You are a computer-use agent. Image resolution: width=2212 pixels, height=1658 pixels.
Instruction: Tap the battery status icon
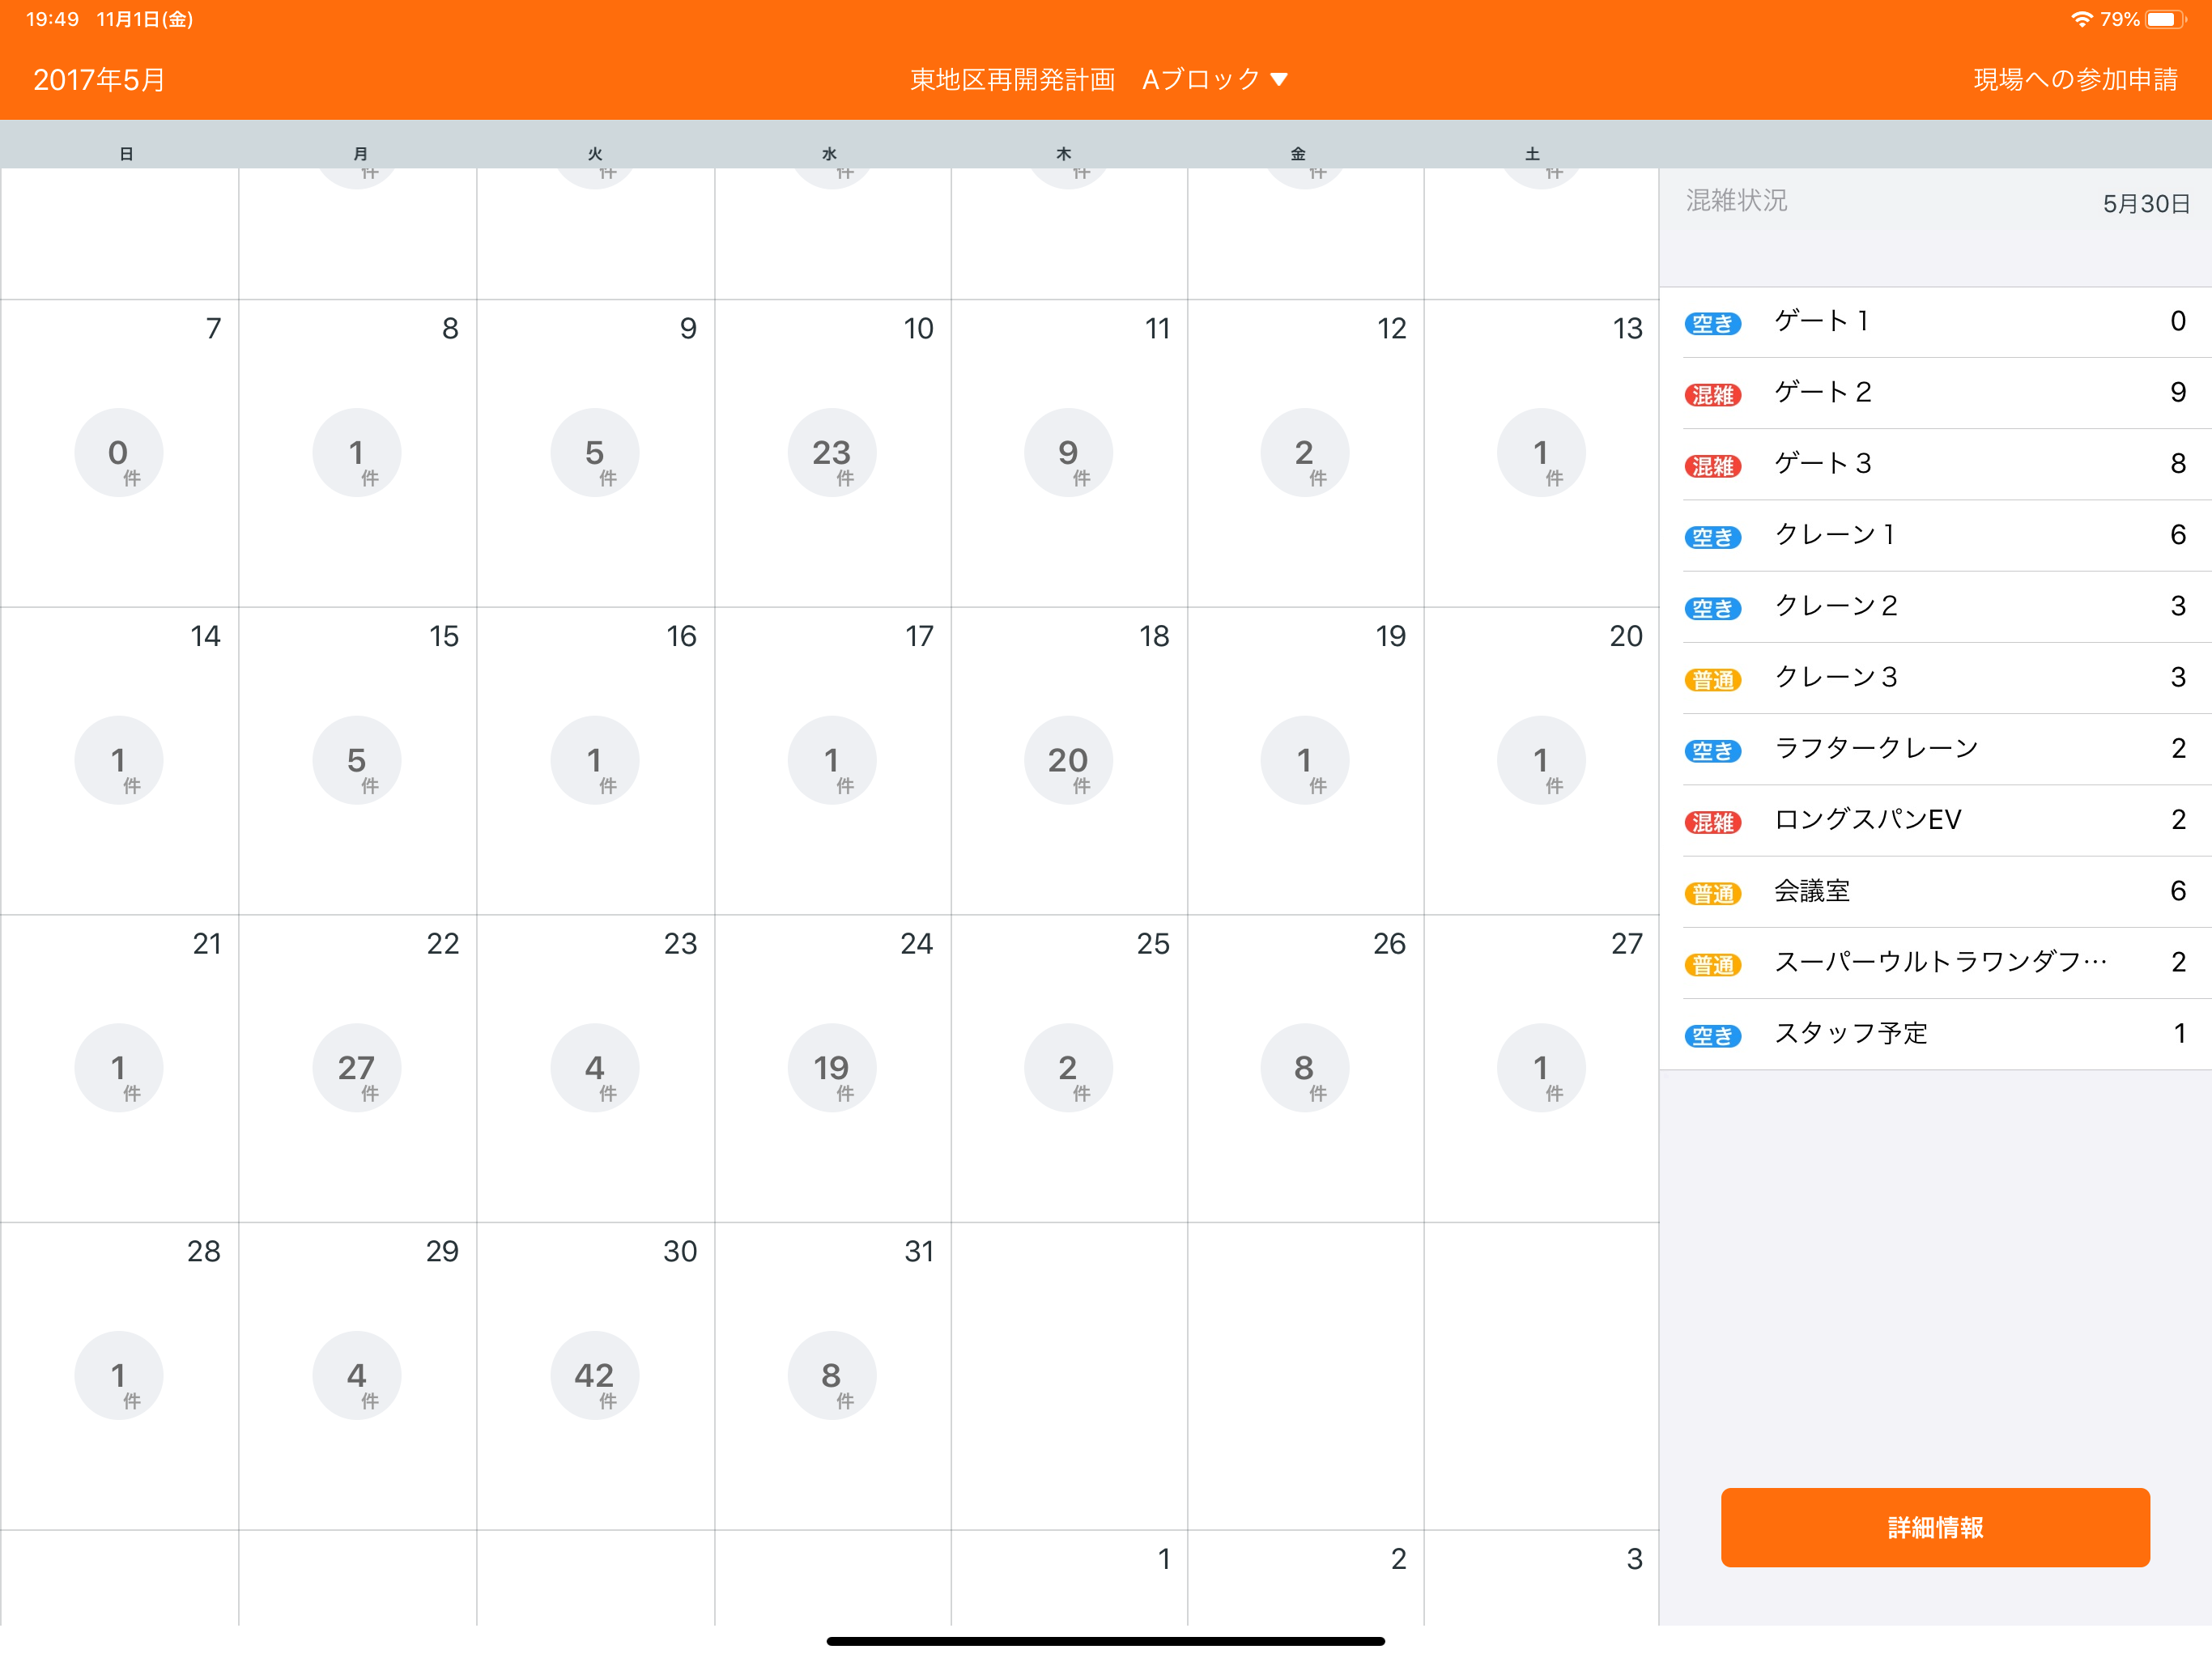coord(2165,19)
